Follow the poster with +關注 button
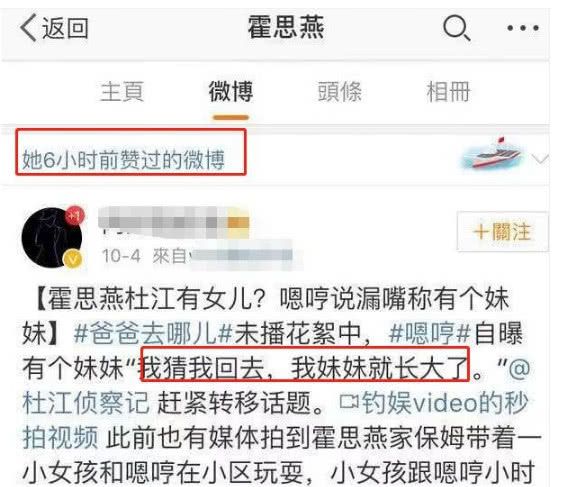The height and width of the screenshot is (487, 564). [x=502, y=231]
